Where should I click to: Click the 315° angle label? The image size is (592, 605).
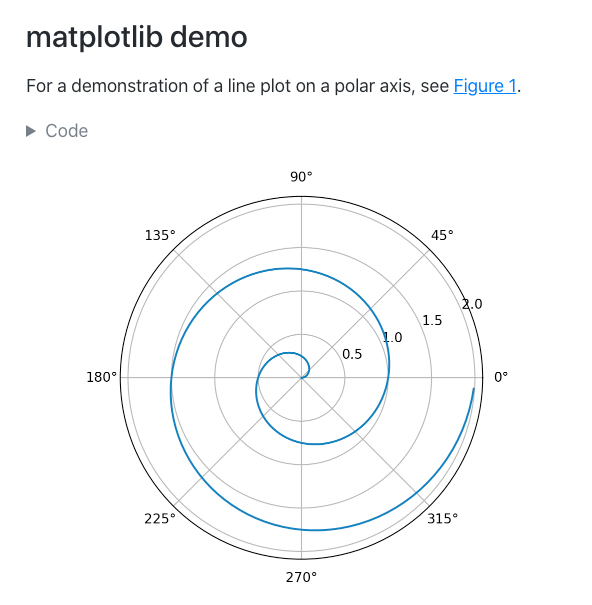click(x=442, y=519)
